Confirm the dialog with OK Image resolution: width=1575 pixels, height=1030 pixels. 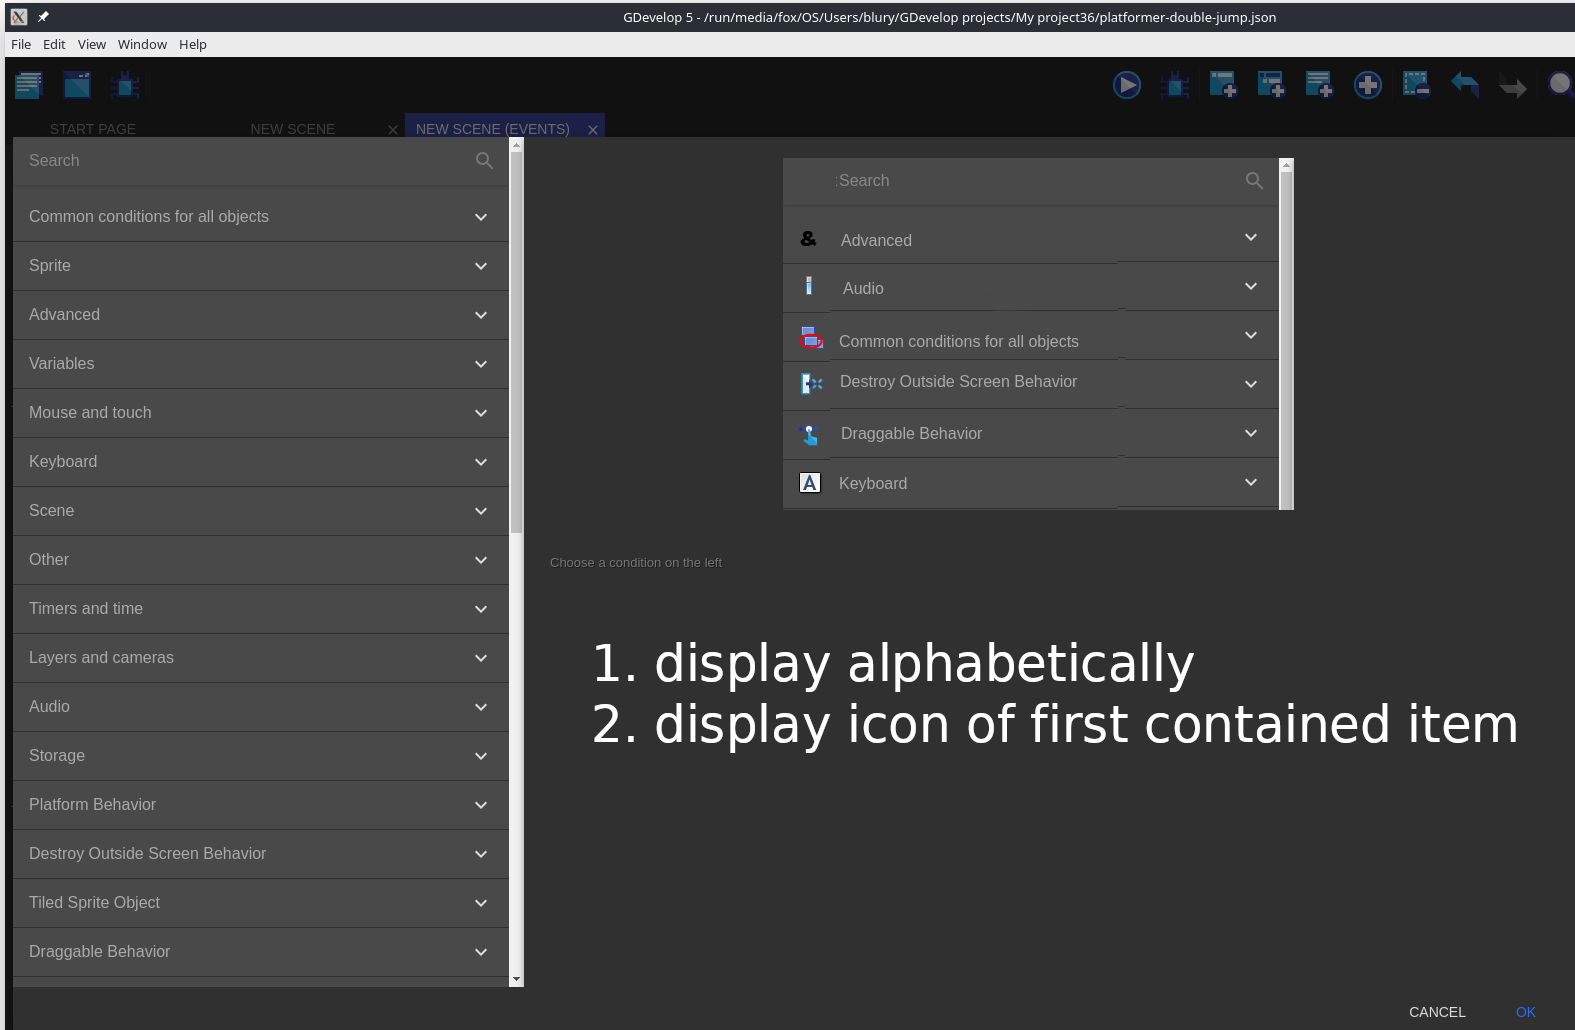point(1526,1012)
